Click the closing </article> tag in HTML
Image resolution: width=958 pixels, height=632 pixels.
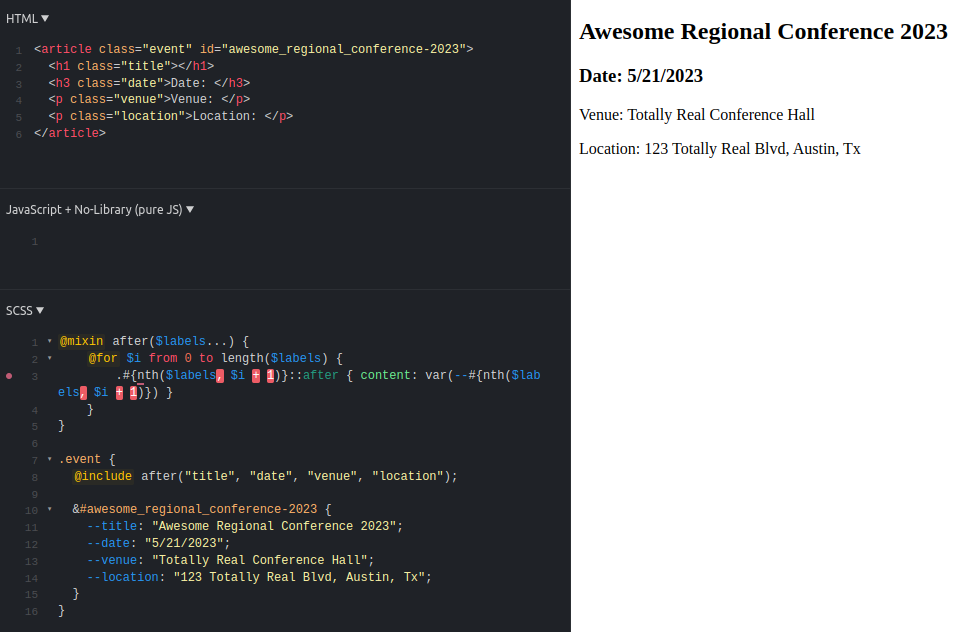69,133
